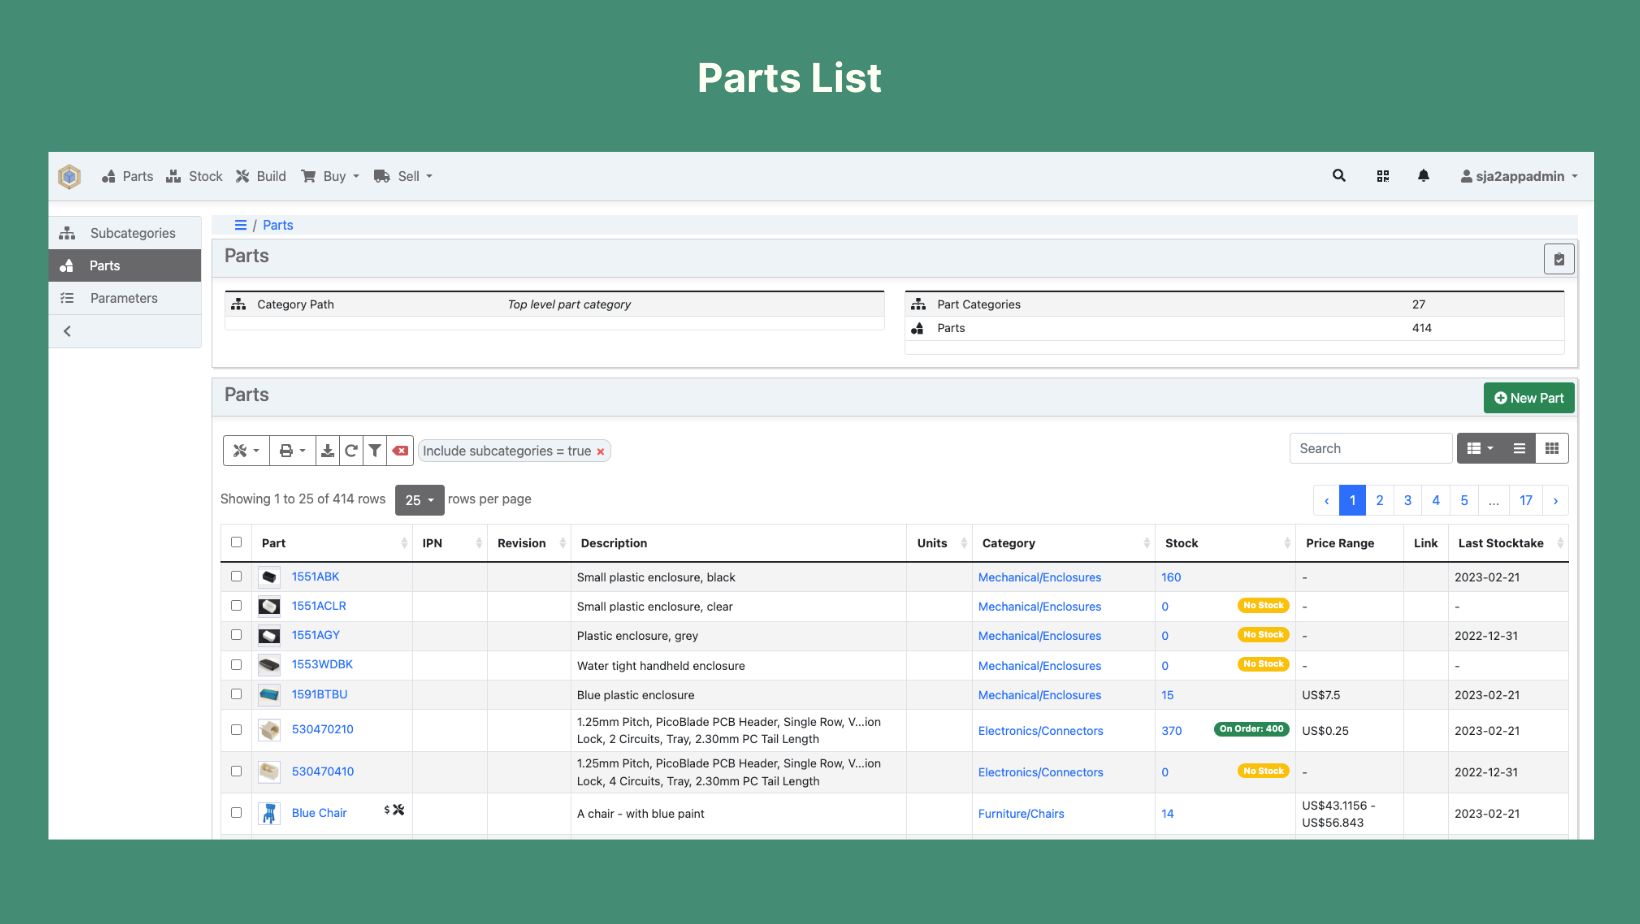
Task: Click the parts table Search field
Action: (1369, 449)
